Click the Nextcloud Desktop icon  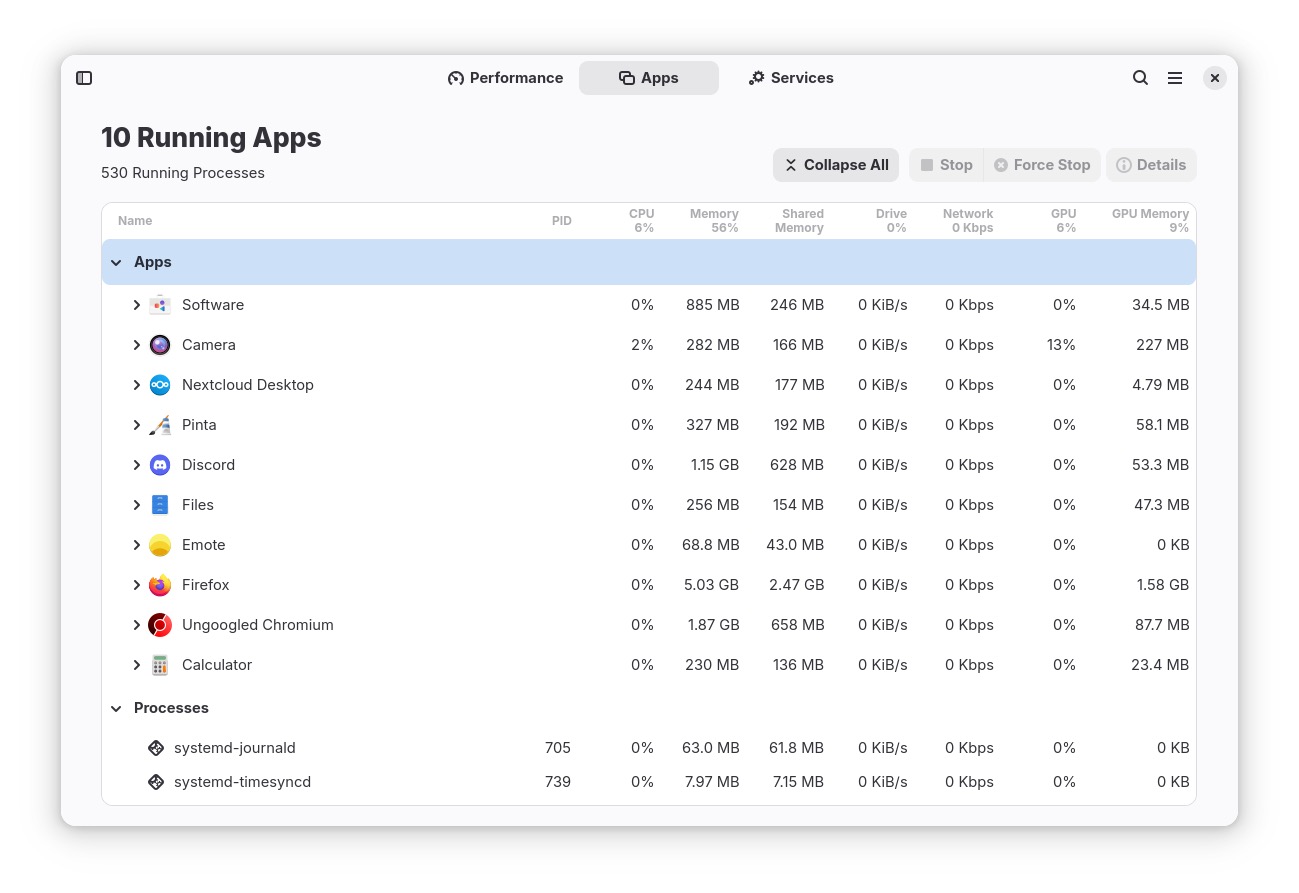160,385
